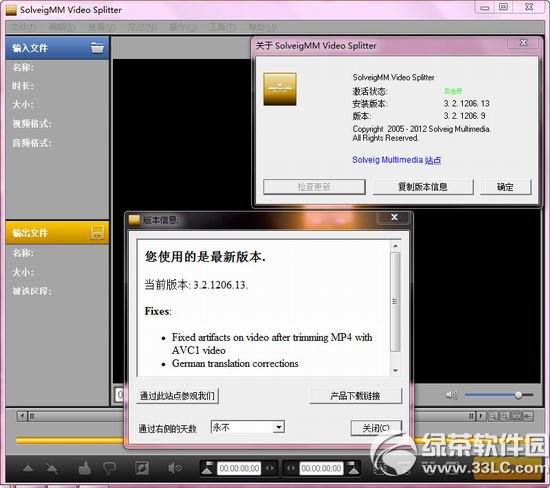Image resolution: width=550 pixels, height=488 pixels.
Task: Click the thumbs-up keep fragment icon
Action: point(85,468)
